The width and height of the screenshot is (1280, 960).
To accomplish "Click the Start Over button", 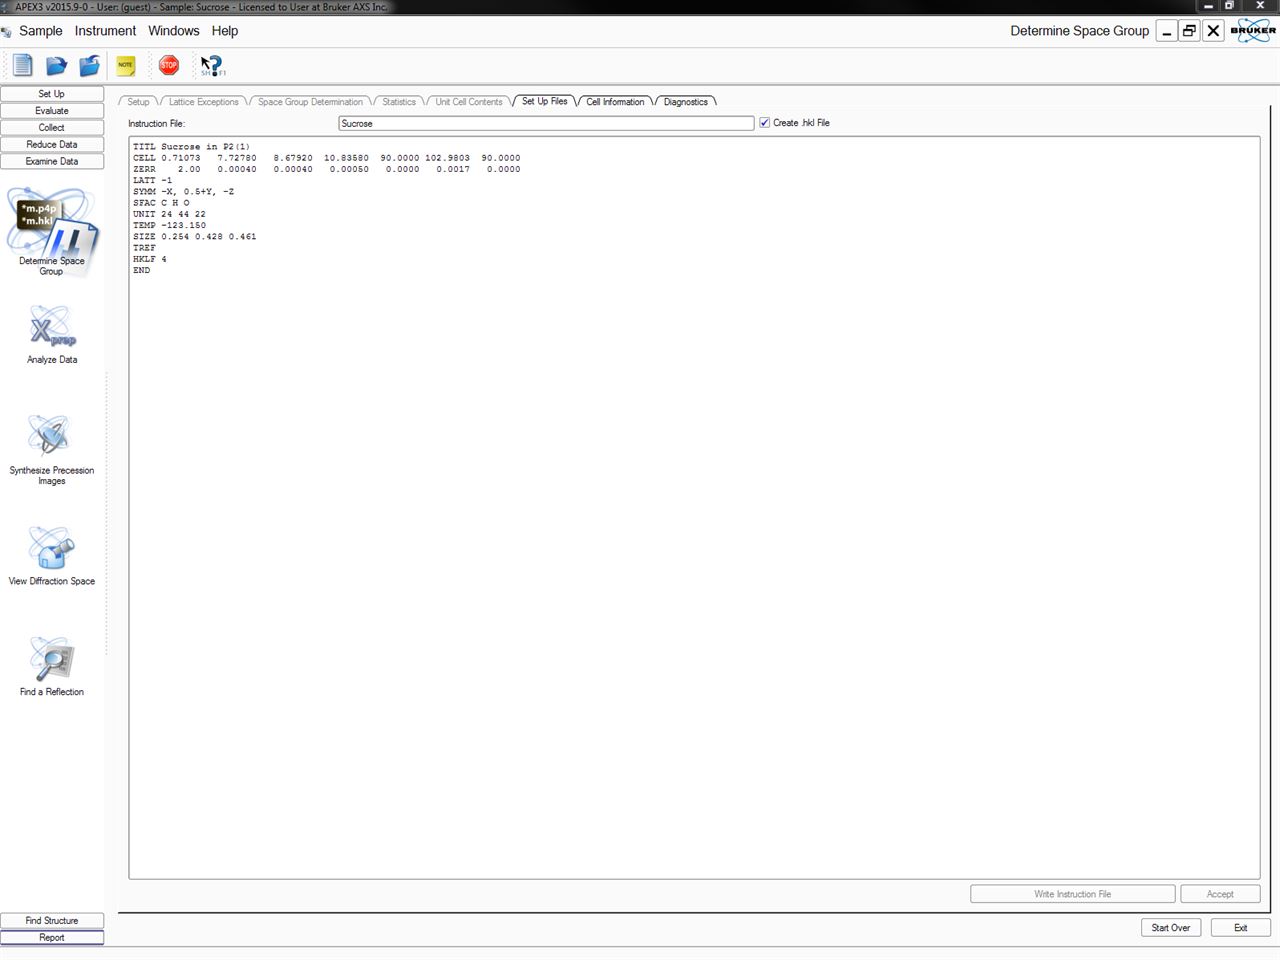I will [x=1171, y=928].
